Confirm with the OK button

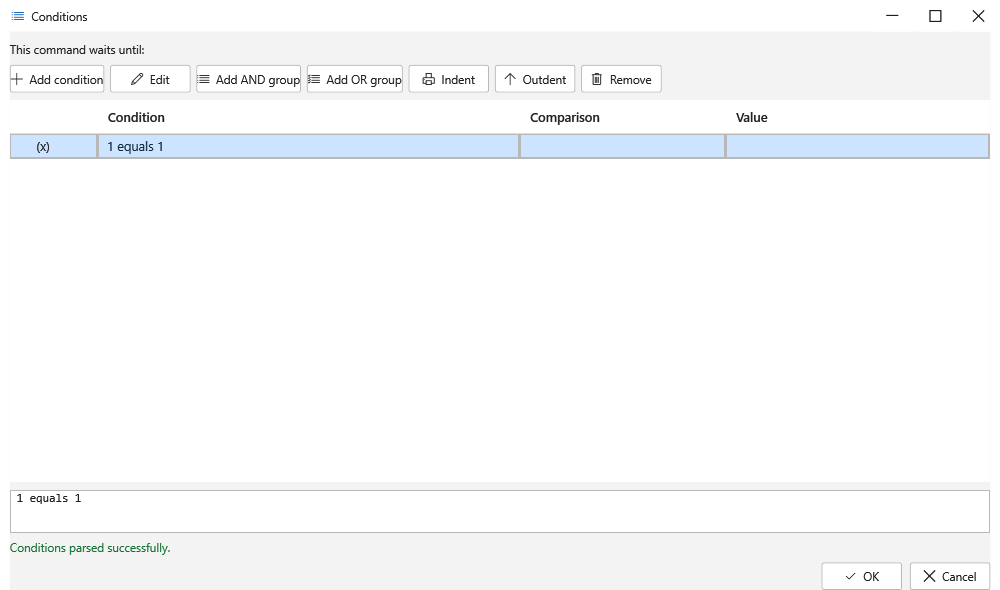(861, 576)
